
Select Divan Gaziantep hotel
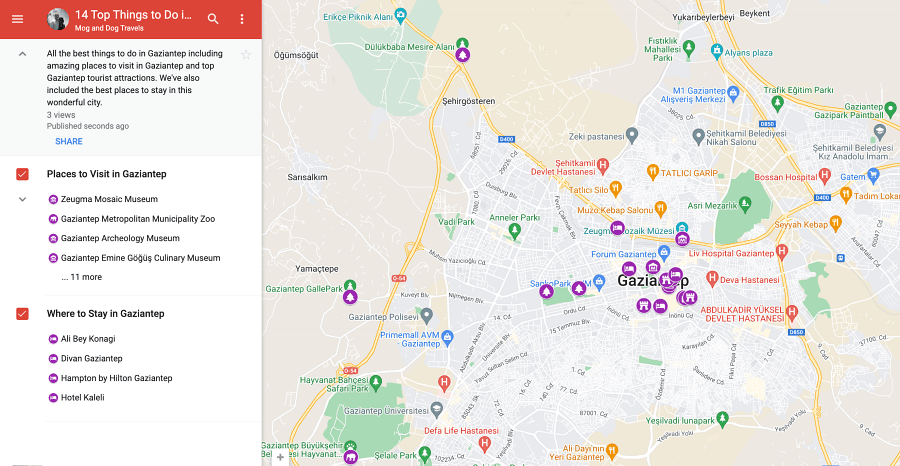coord(92,358)
